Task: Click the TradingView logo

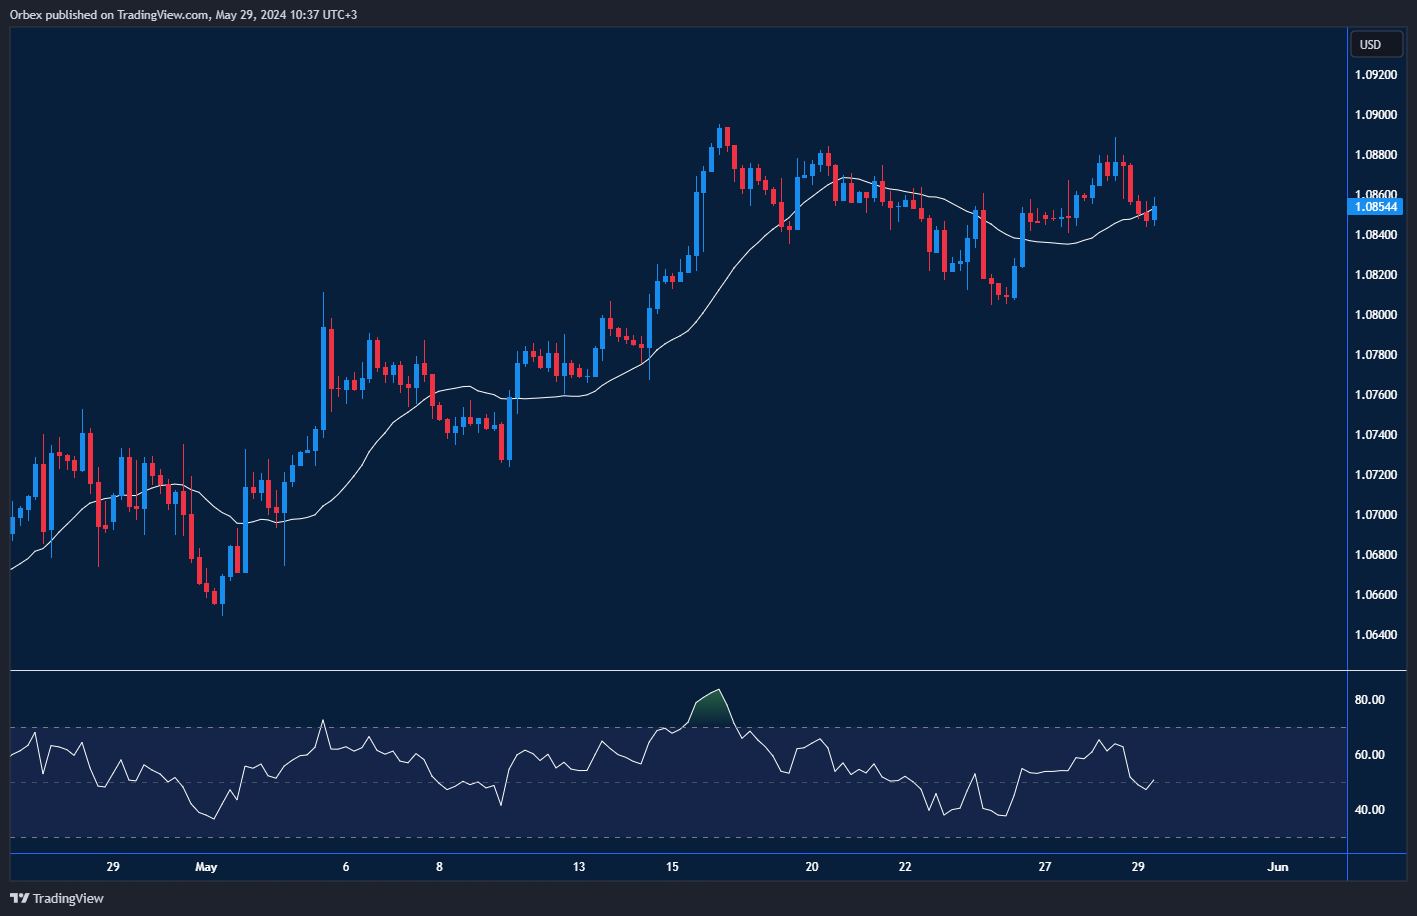Action: [57, 898]
